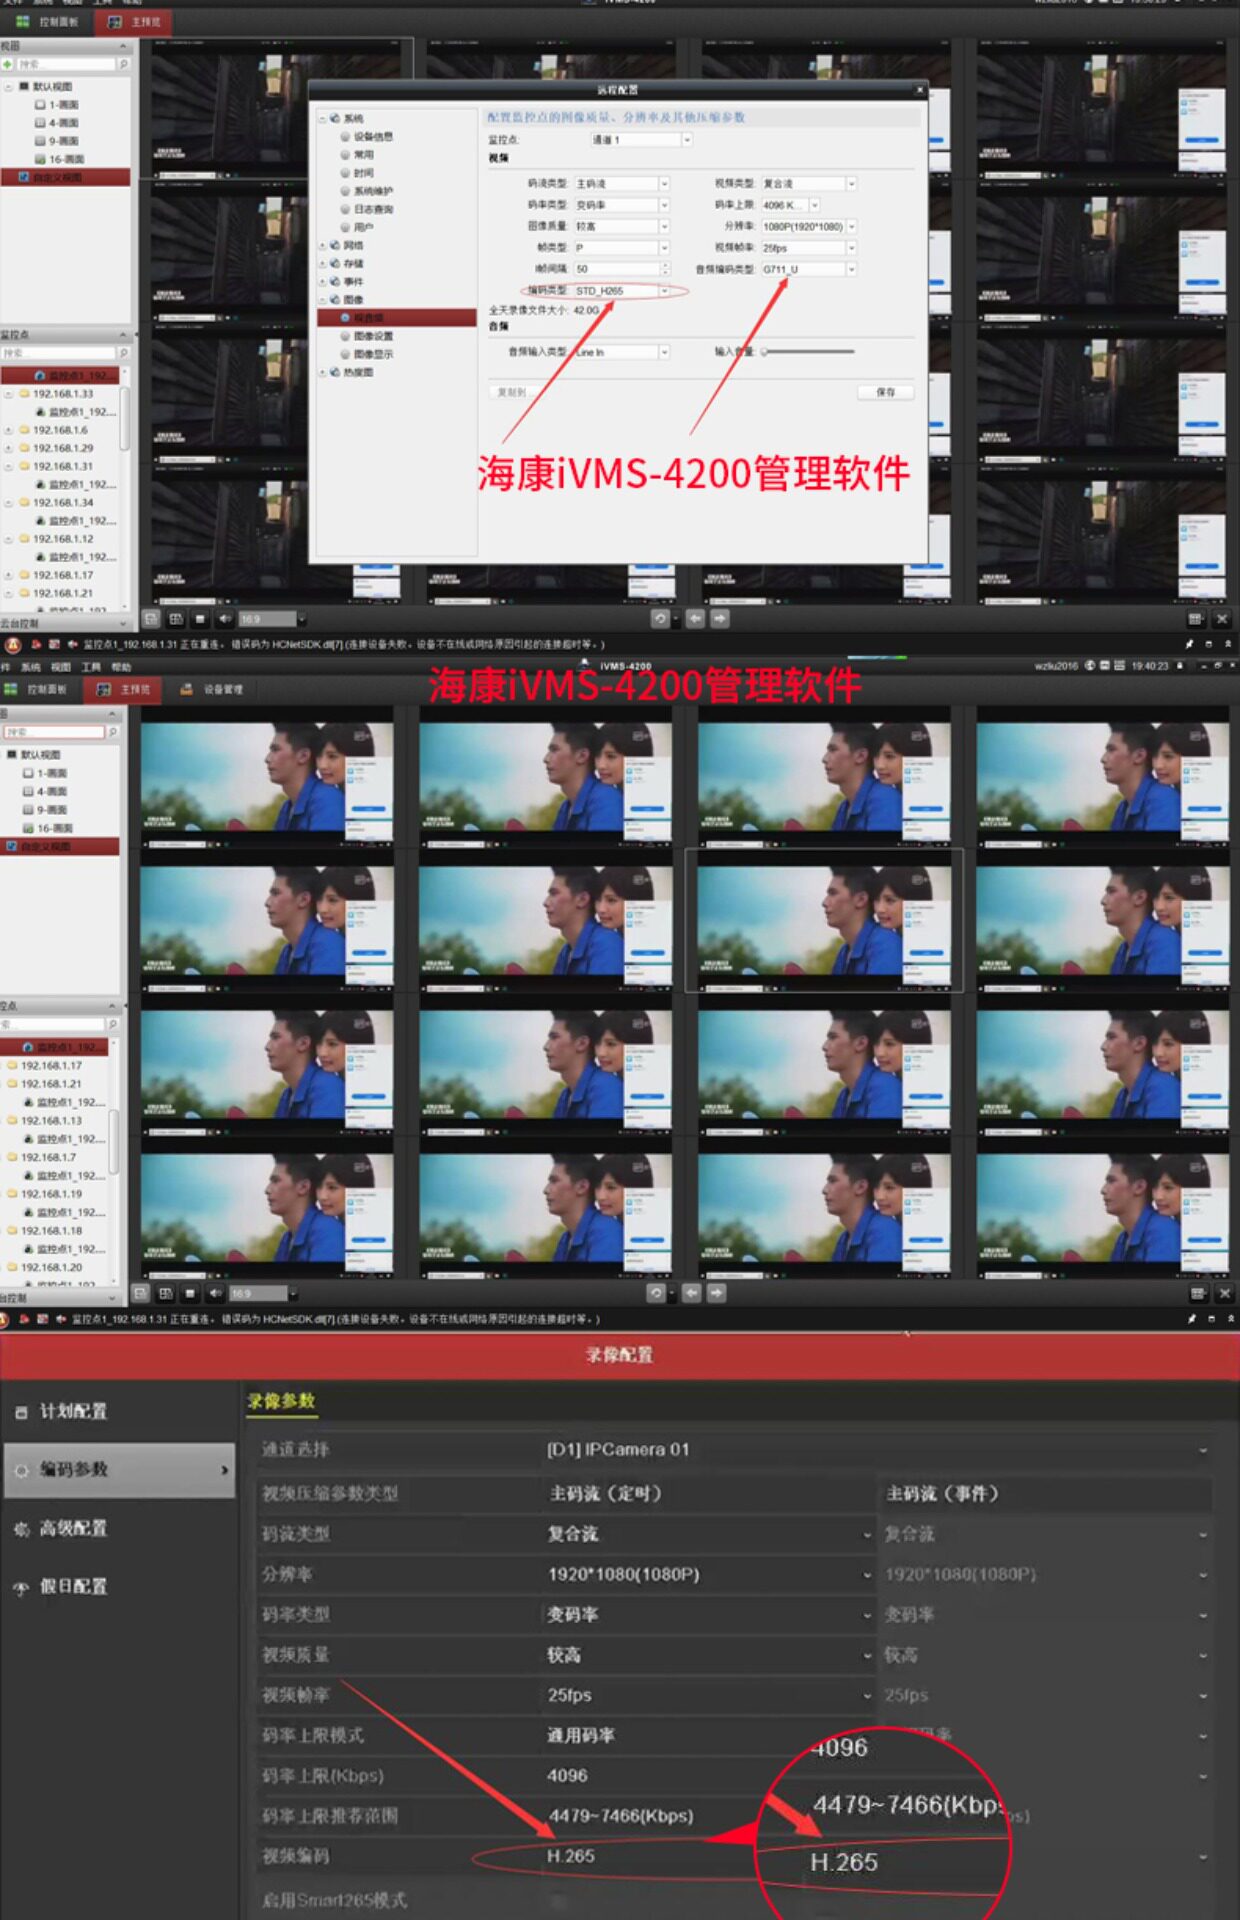The height and width of the screenshot is (1920, 1240).
Task: Expand 192.168.1.33 device in top window
Action: pyautogui.click(x=8, y=394)
